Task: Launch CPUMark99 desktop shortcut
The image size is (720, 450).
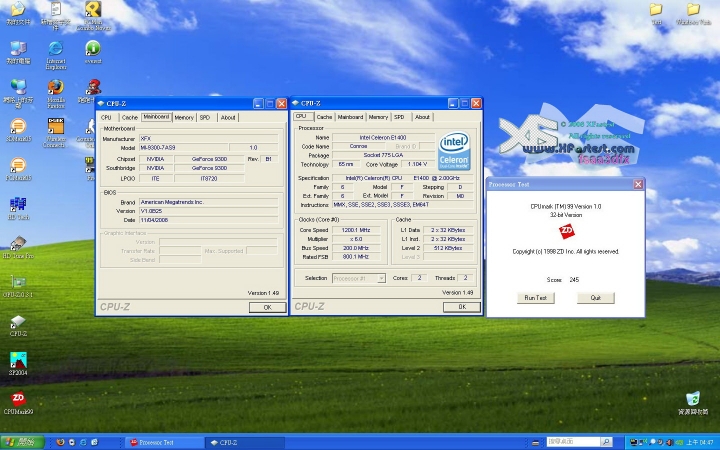Action: [x=18, y=403]
